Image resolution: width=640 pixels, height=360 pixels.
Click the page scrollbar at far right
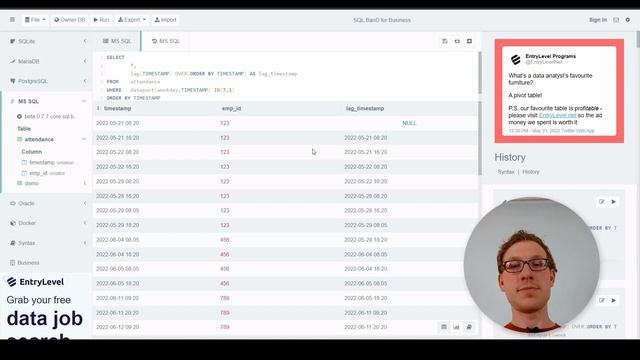638,39
